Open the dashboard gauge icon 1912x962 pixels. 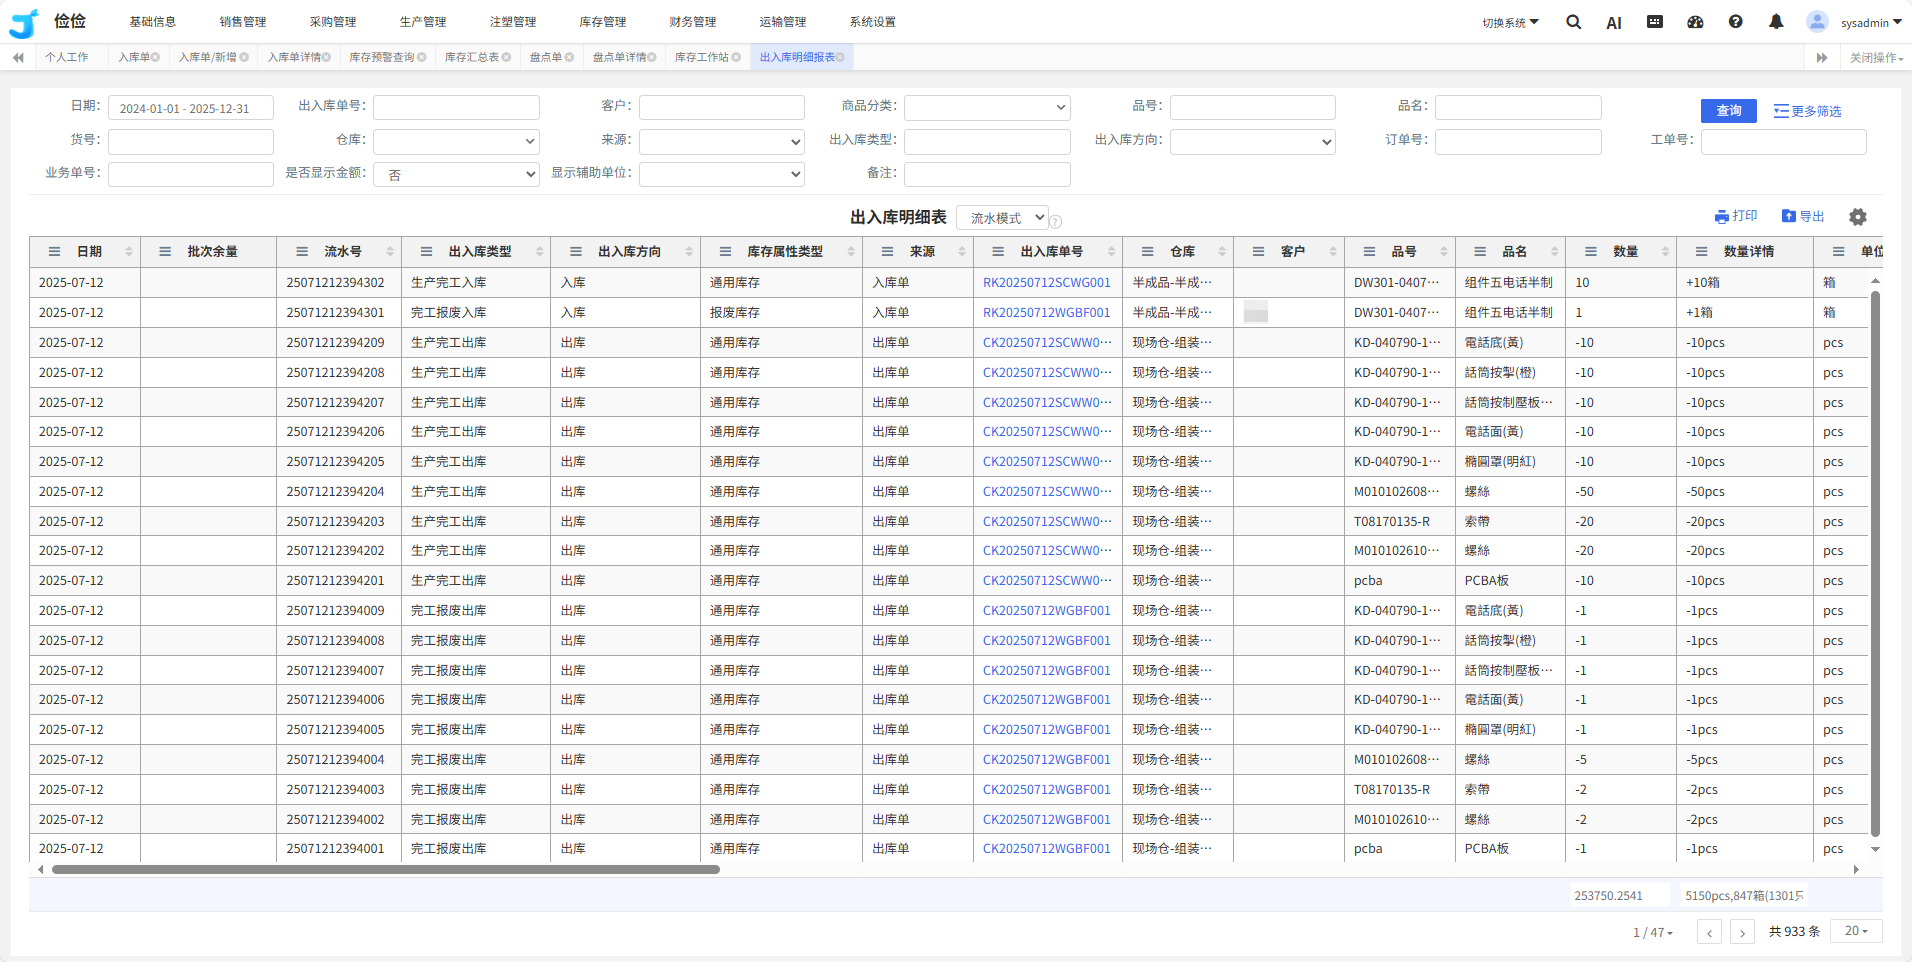pos(1695,22)
